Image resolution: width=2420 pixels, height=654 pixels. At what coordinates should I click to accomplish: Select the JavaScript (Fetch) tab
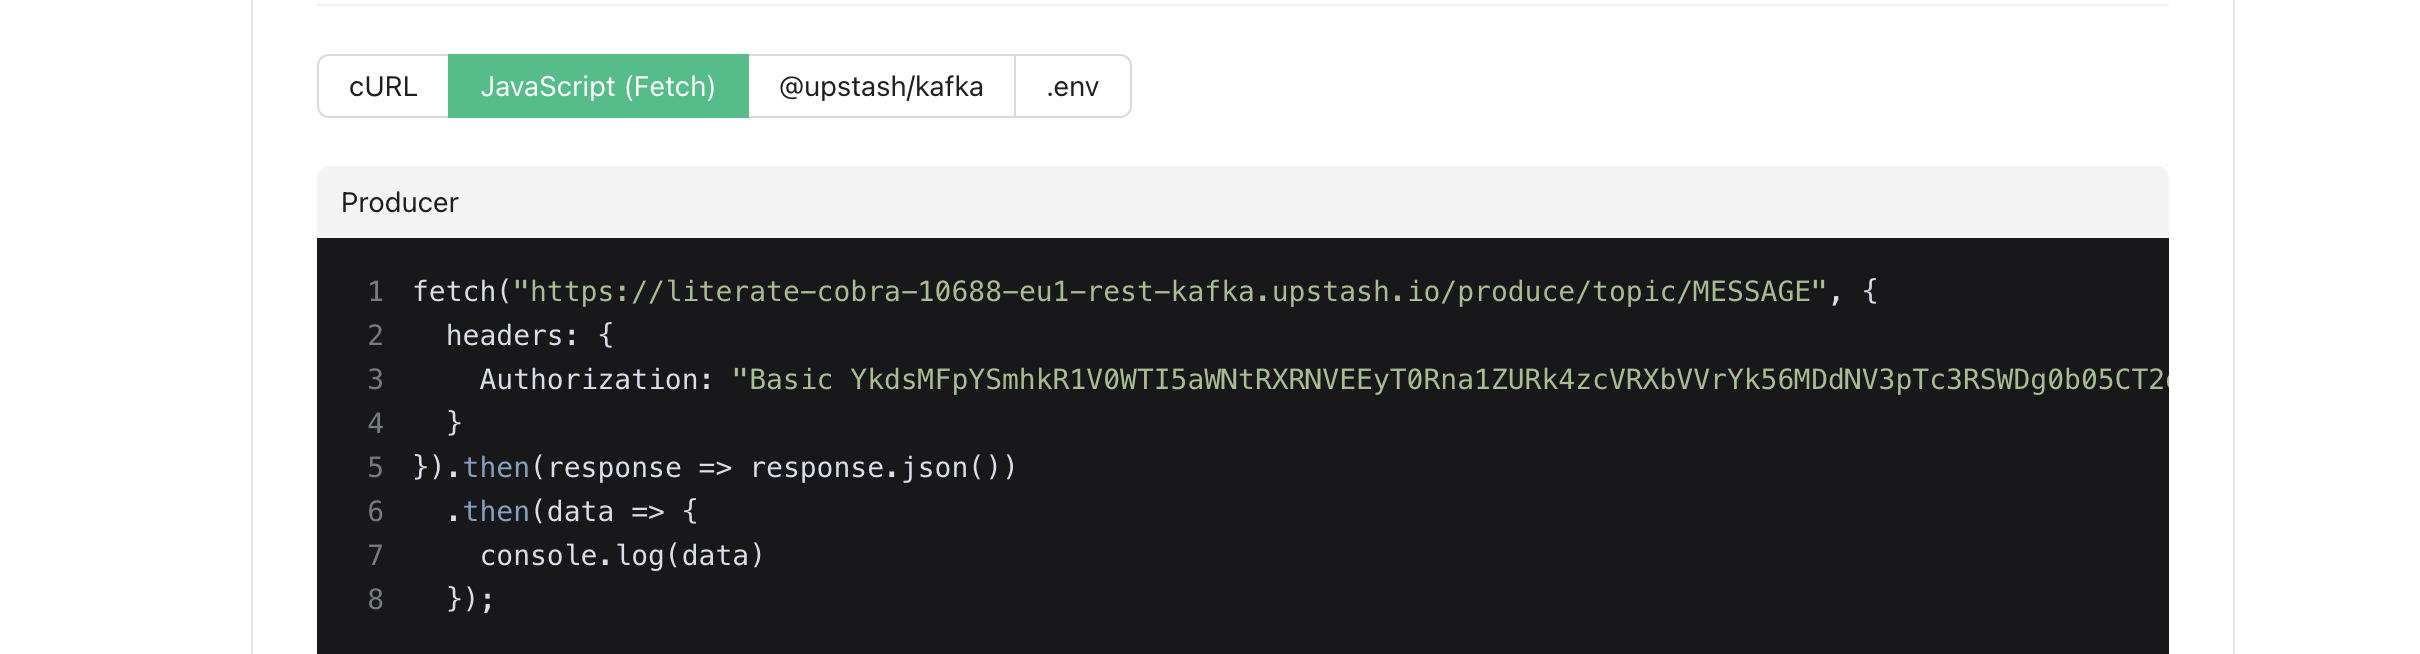click(599, 87)
